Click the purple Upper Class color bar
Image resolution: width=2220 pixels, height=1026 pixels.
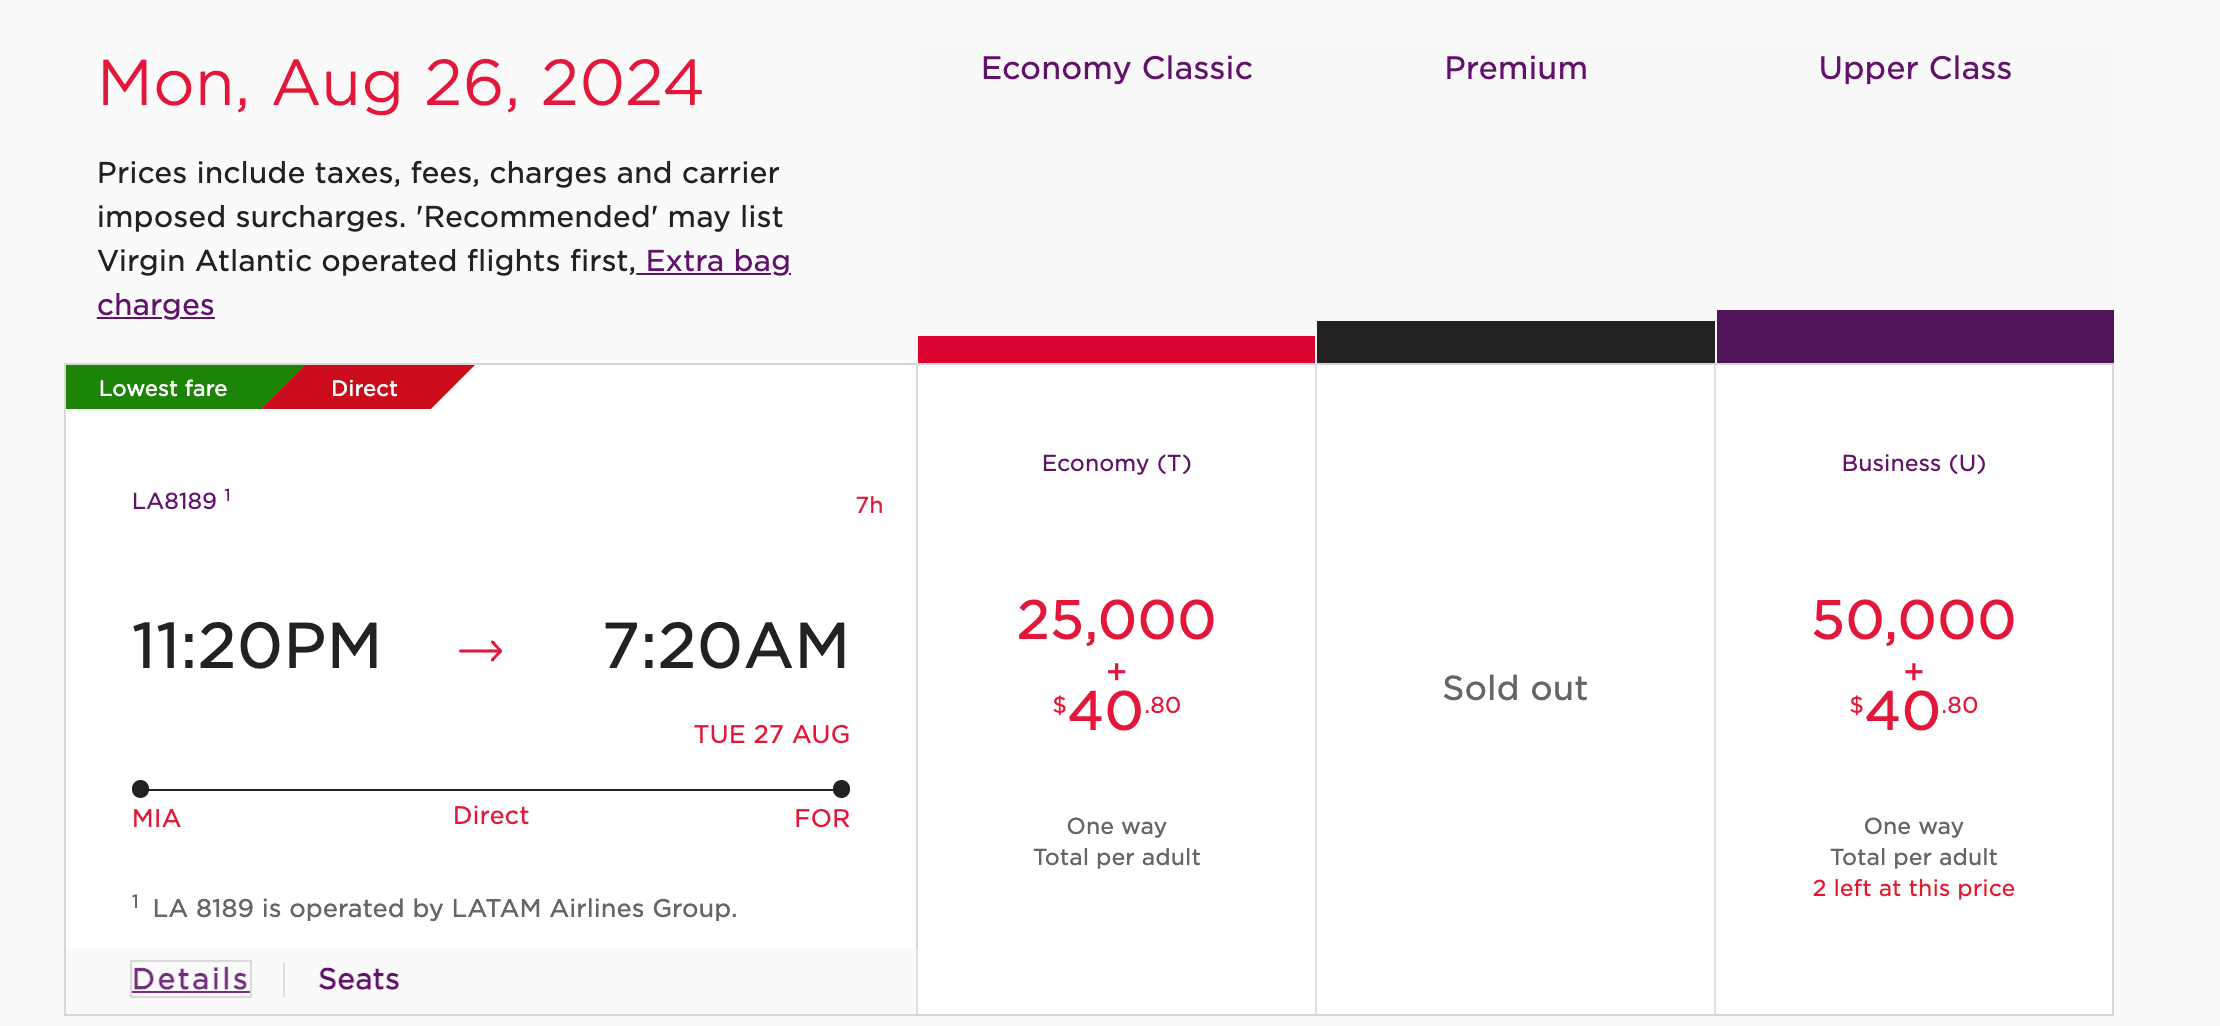[x=1914, y=337]
